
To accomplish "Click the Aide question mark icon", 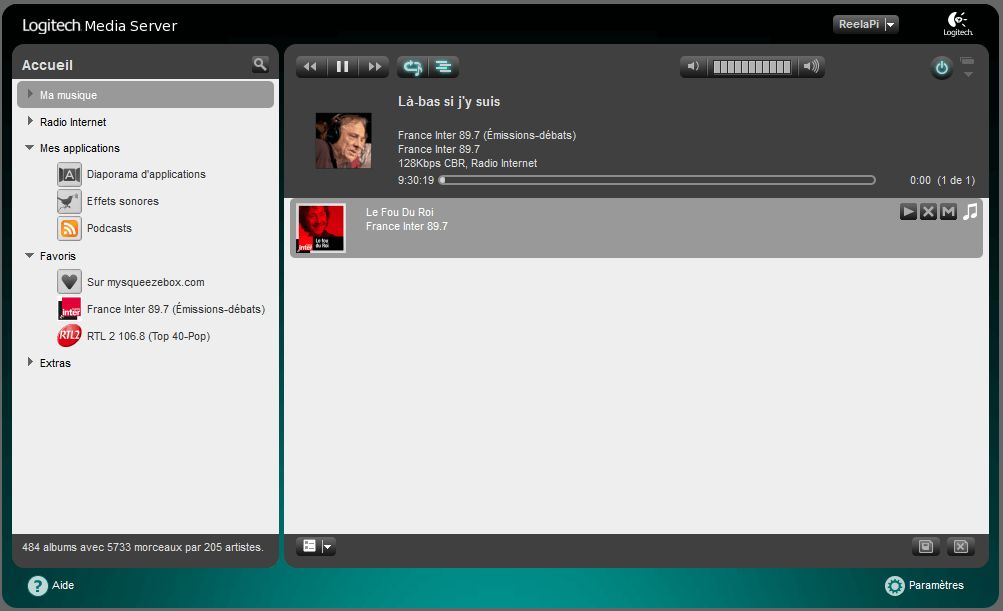I will pos(37,585).
